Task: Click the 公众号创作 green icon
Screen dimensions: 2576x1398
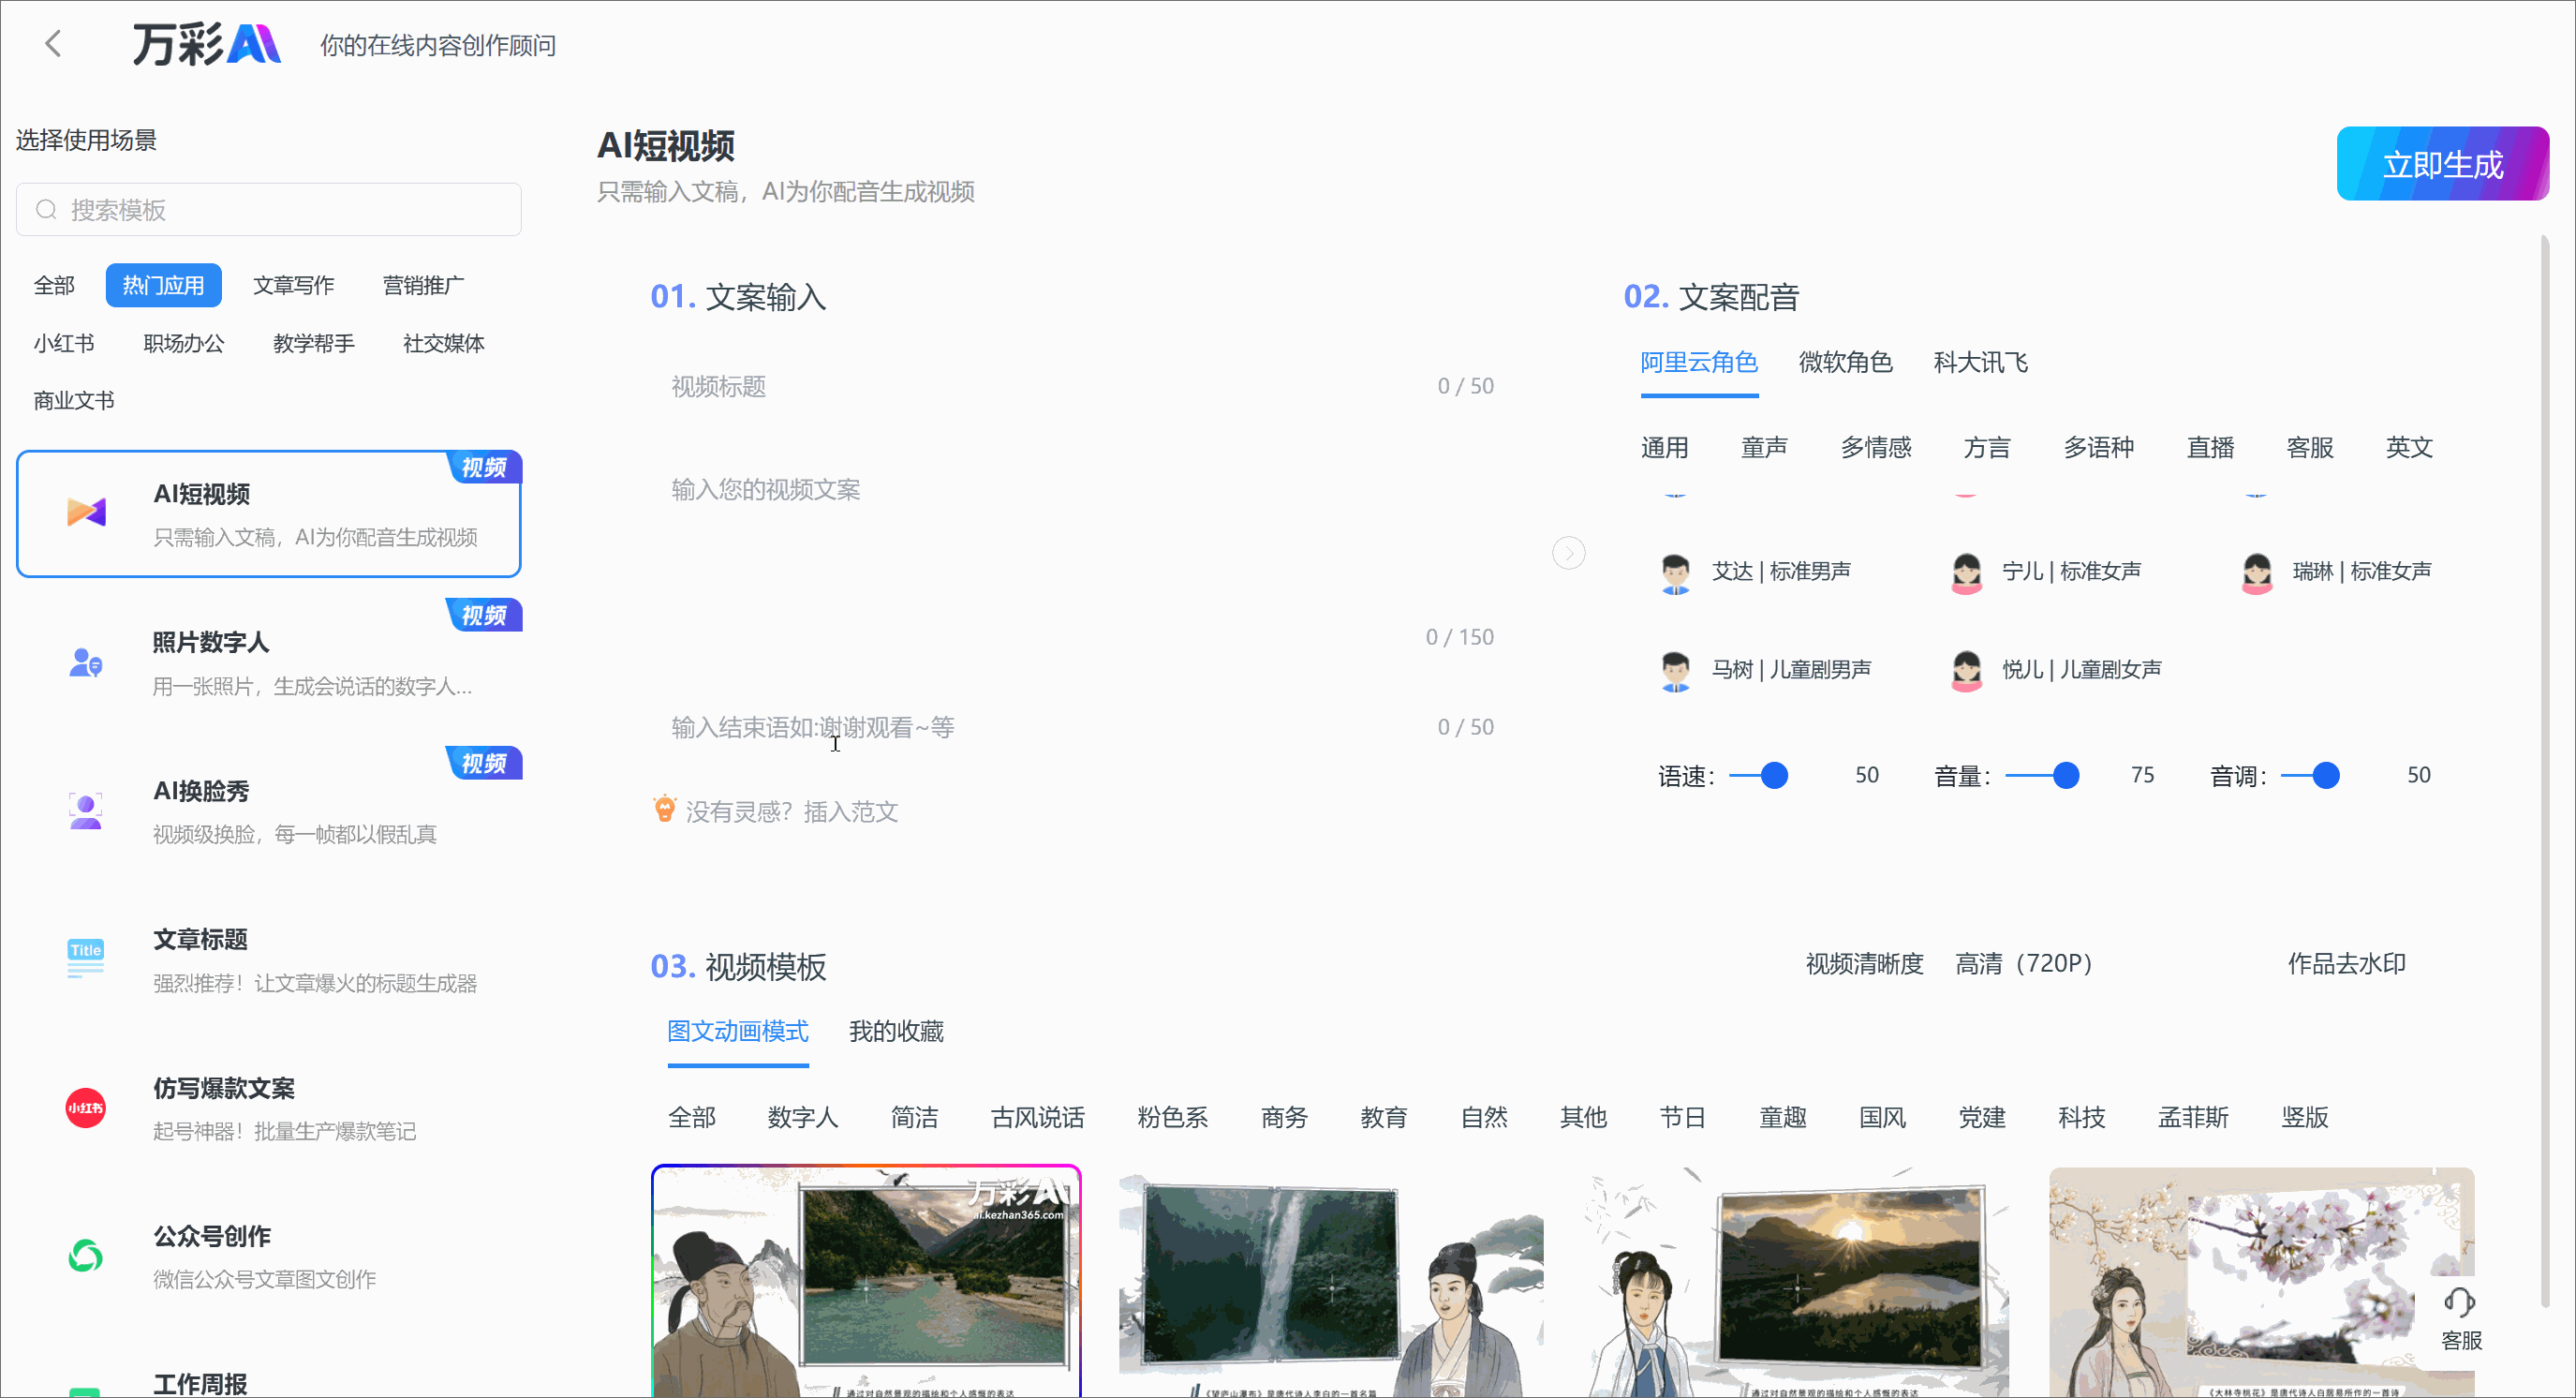Action: click(x=86, y=1256)
